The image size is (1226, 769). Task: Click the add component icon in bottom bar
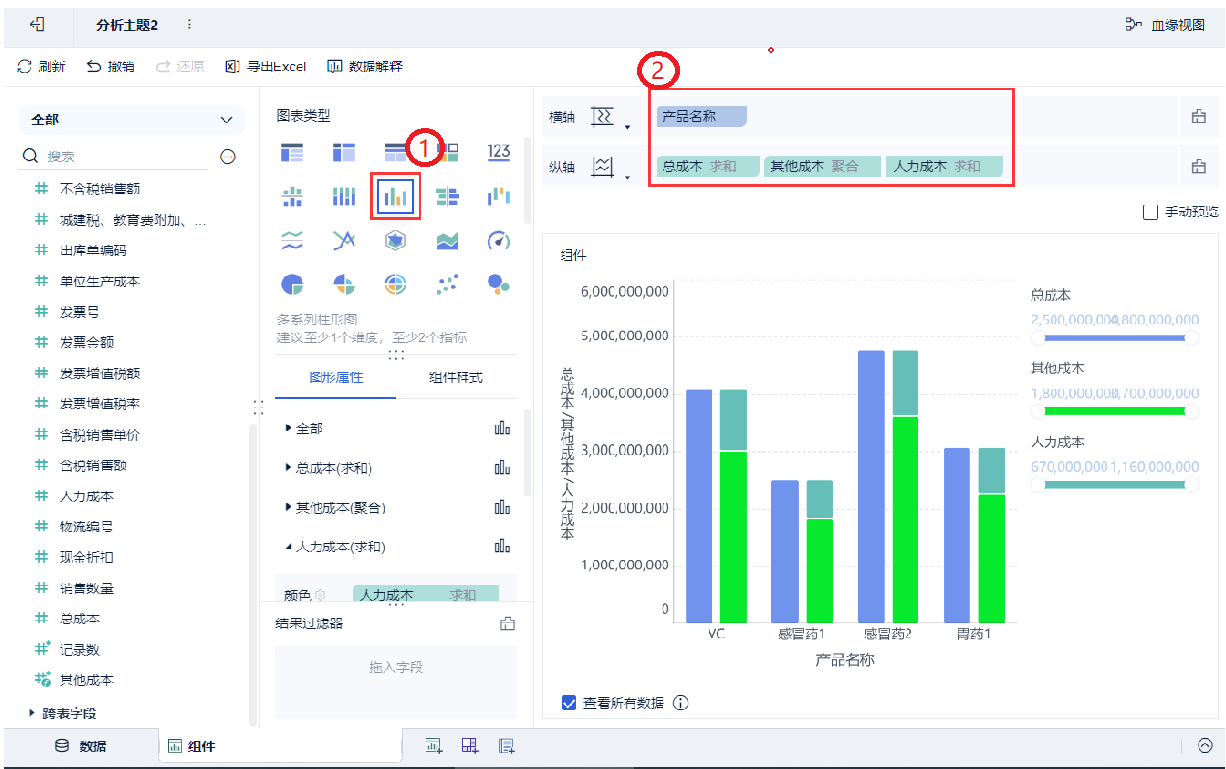(434, 745)
